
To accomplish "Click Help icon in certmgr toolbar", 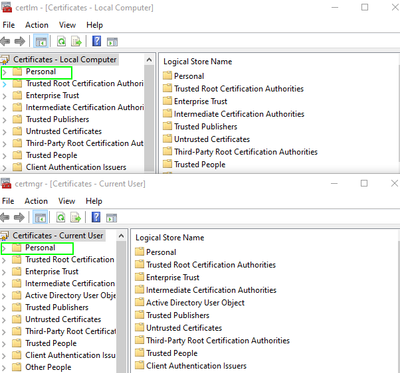I will point(96,217).
